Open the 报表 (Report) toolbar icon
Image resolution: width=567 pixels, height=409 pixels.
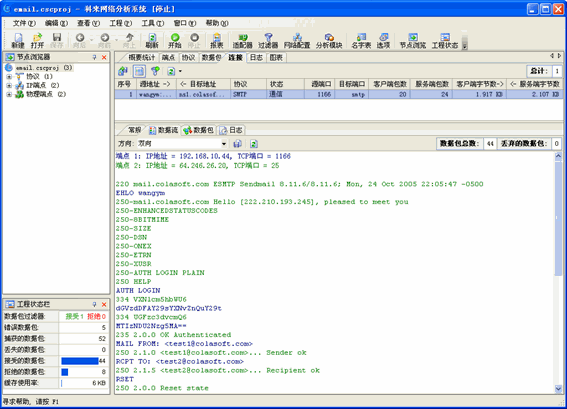point(217,40)
